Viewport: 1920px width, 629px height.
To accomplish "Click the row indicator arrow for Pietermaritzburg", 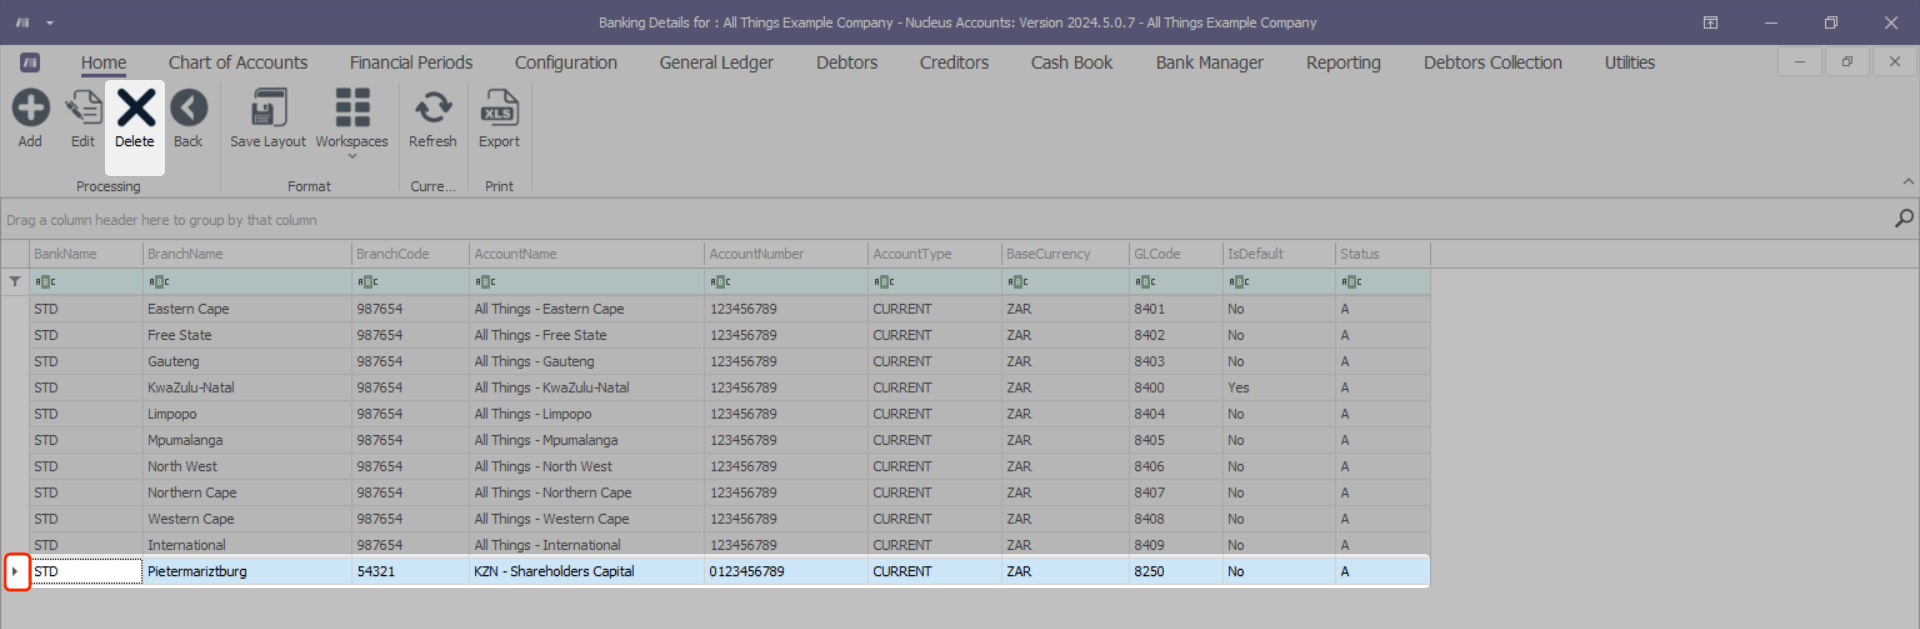I will (16, 572).
